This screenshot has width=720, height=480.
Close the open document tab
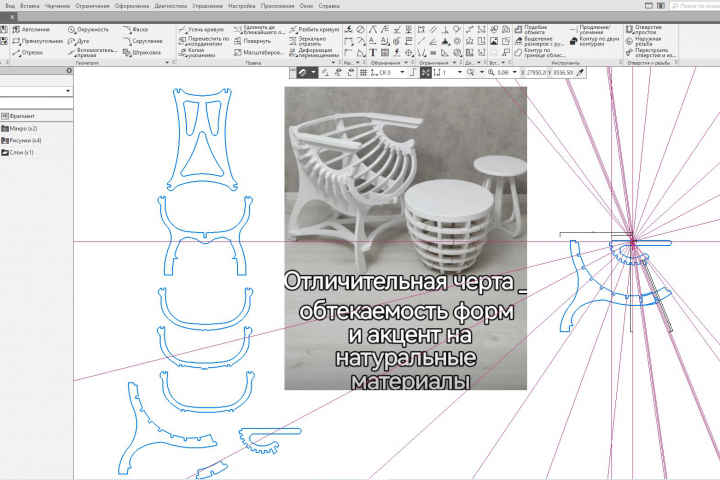point(12,17)
